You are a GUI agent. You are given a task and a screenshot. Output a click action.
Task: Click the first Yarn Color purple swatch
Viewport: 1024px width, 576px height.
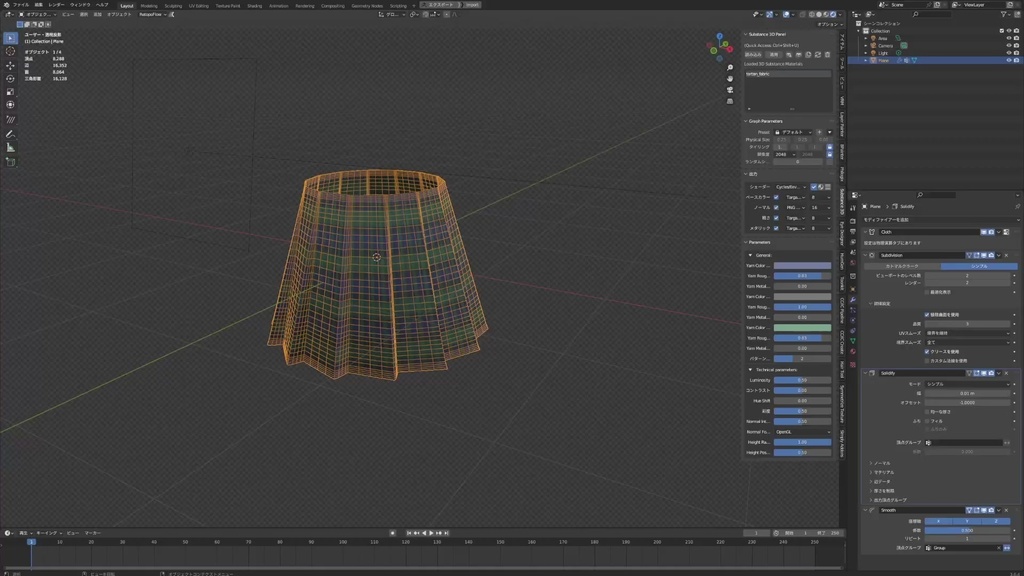click(803, 266)
